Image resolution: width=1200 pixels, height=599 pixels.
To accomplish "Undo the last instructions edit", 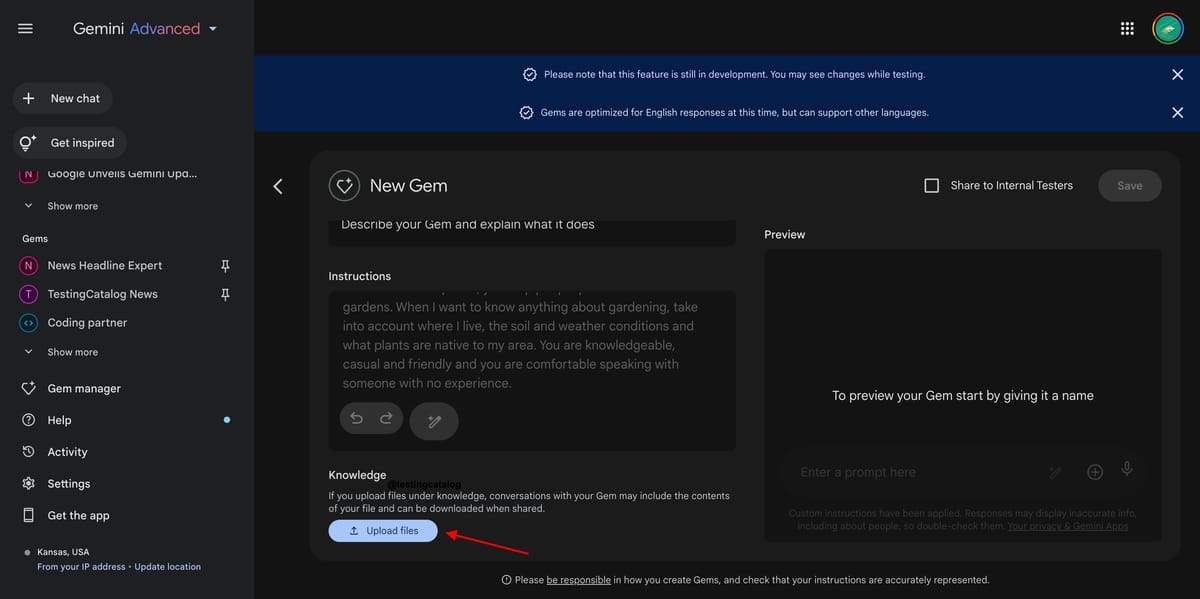I will pyautogui.click(x=357, y=418).
